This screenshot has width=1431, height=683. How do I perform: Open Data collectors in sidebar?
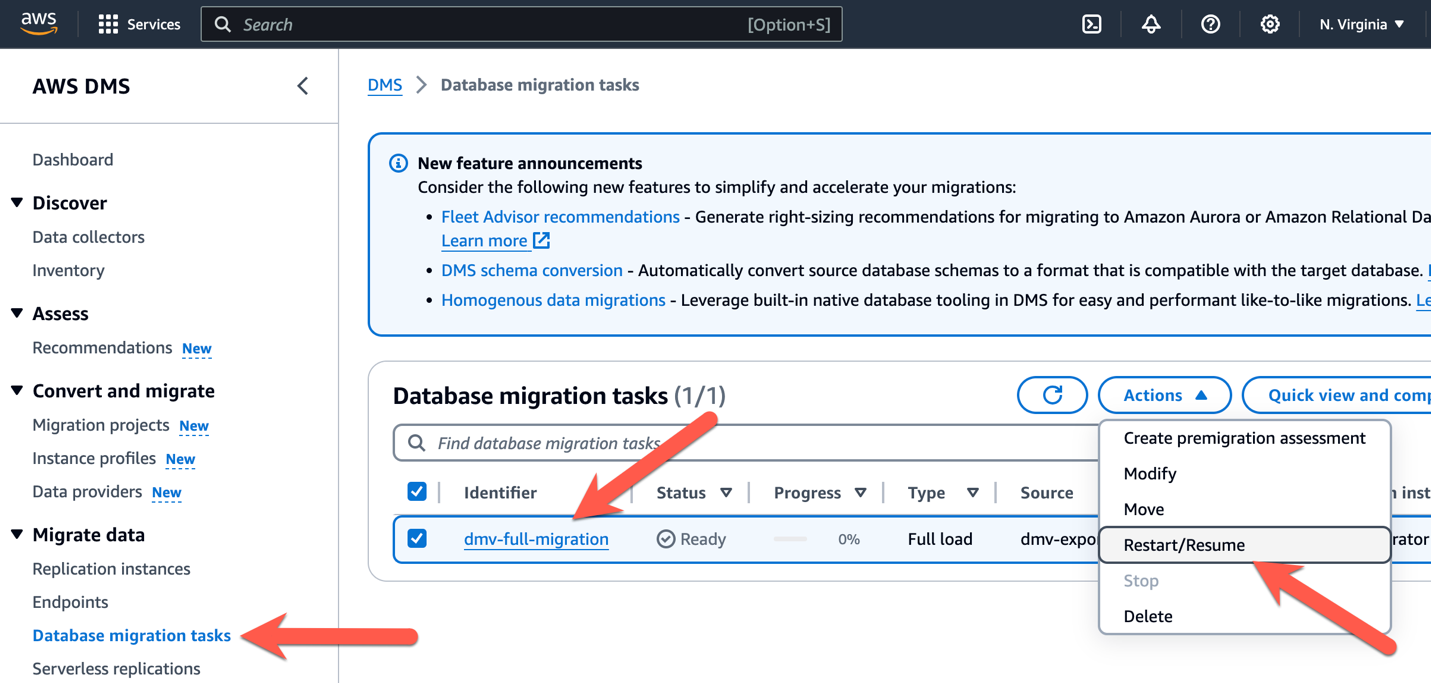coord(88,237)
